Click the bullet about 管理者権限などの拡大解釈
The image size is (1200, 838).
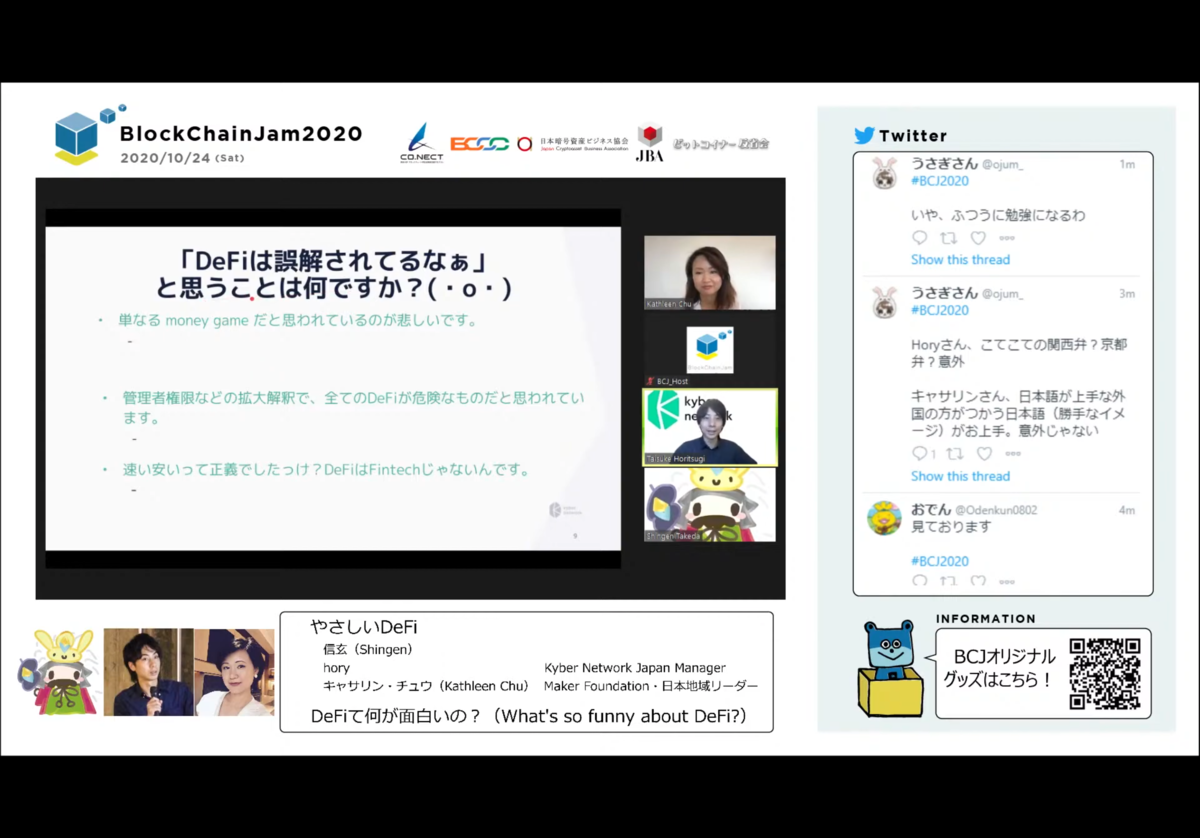[353, 407]
